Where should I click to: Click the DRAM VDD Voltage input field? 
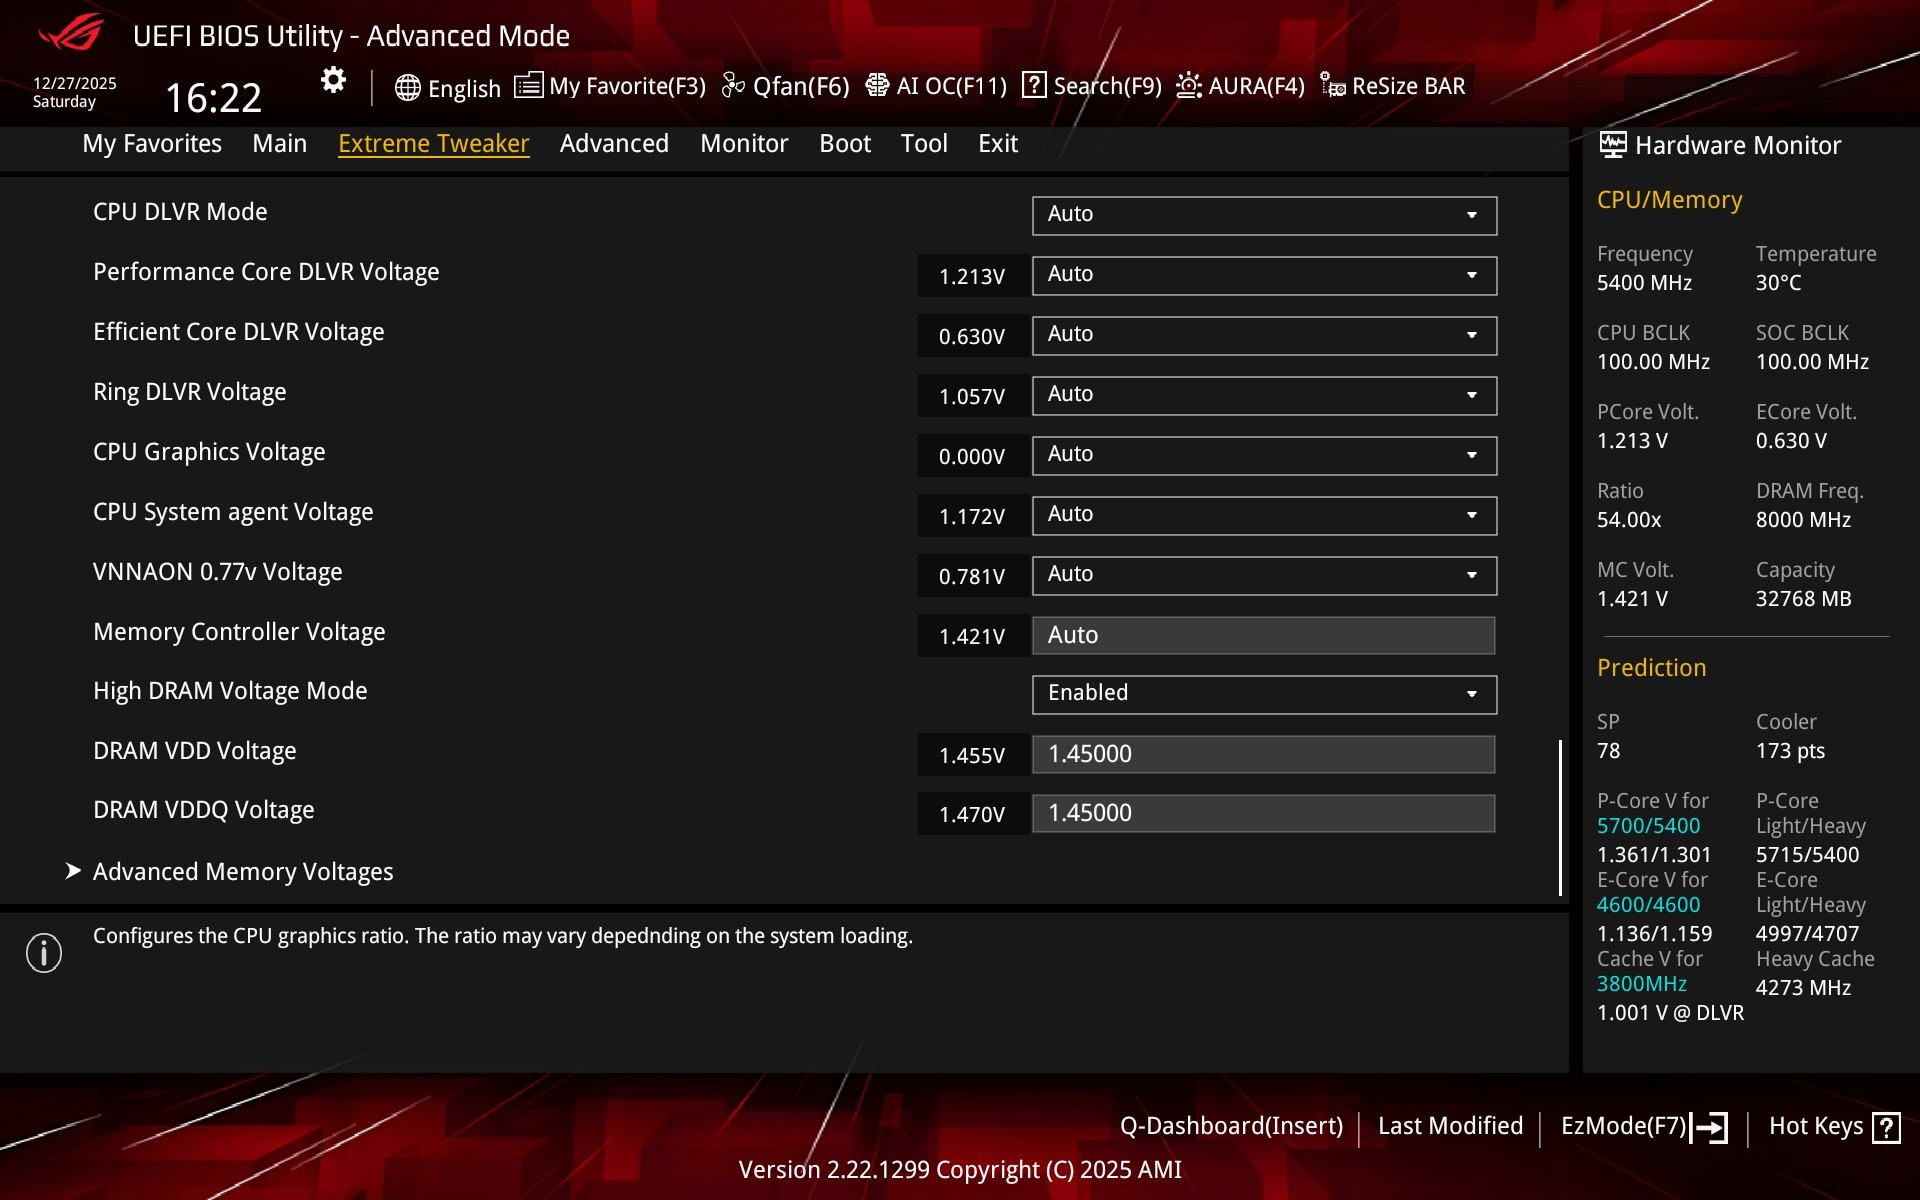(x=1263, y=754)
